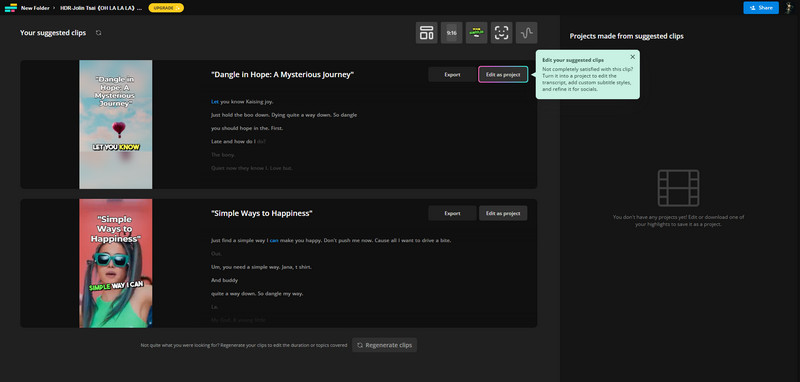This screenshot has width=800, height=382.
Task: Share the project with Share button
Action: coord(761,8)
